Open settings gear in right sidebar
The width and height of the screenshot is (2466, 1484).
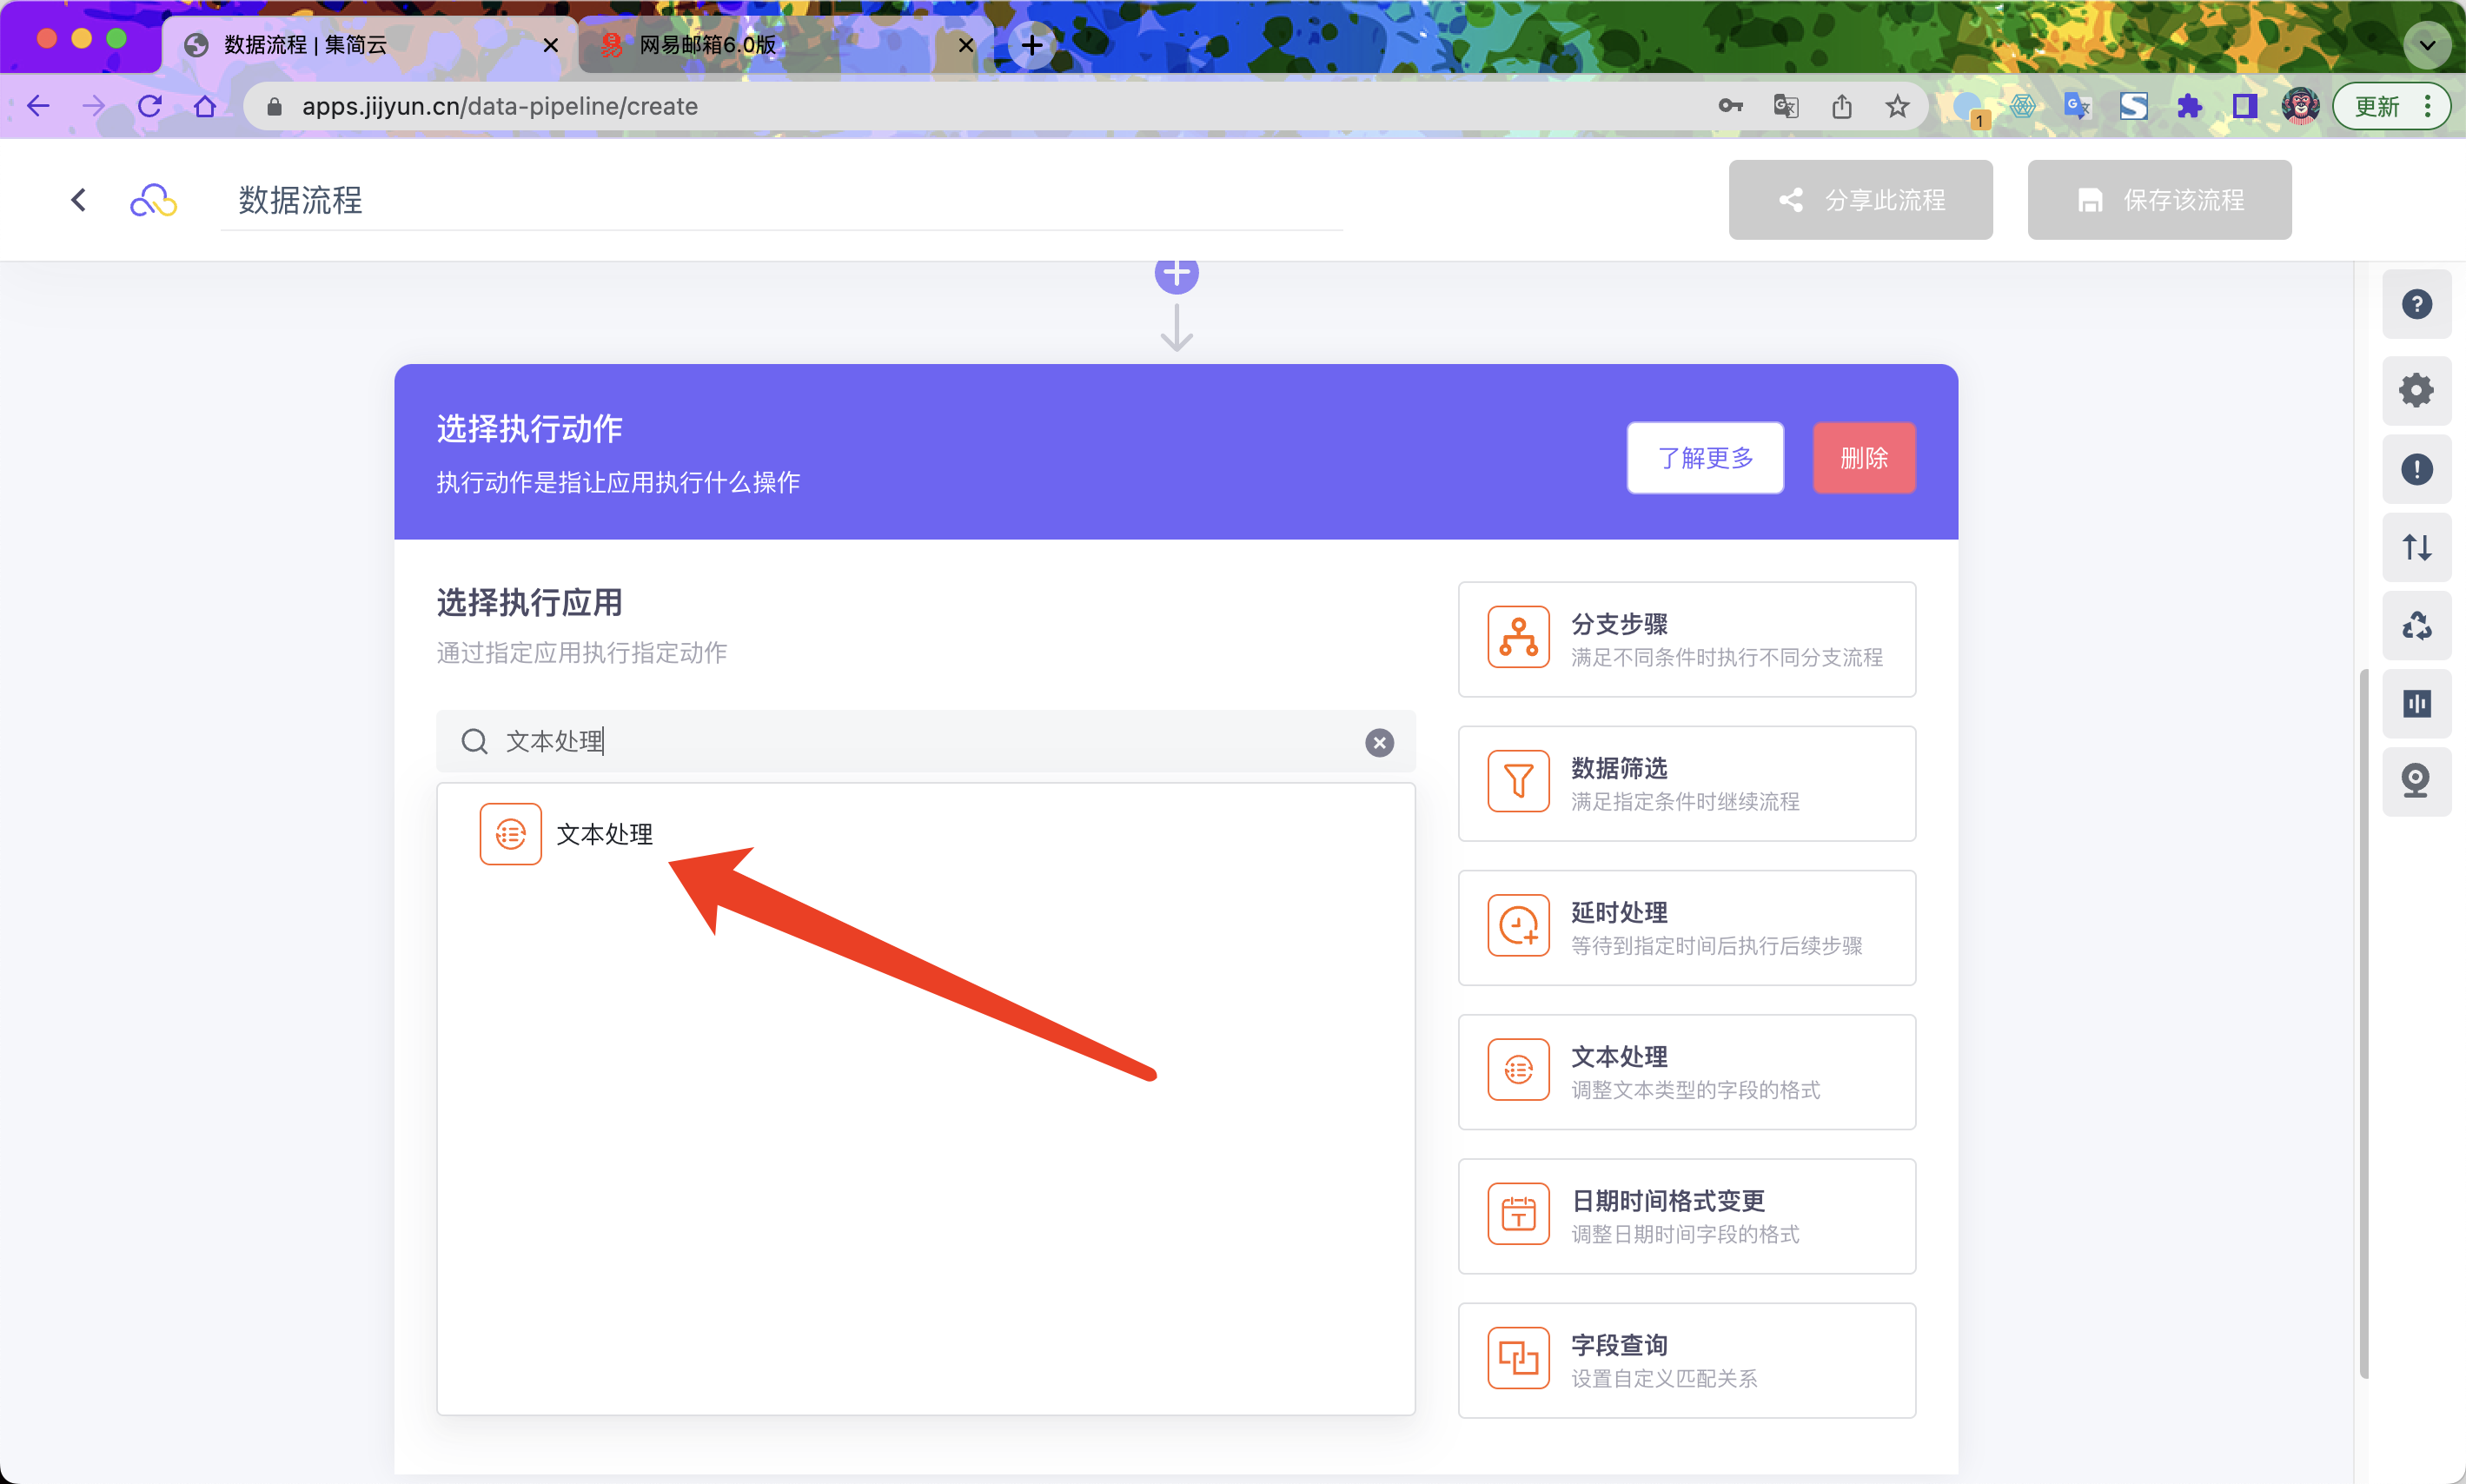coord(2416,390)
